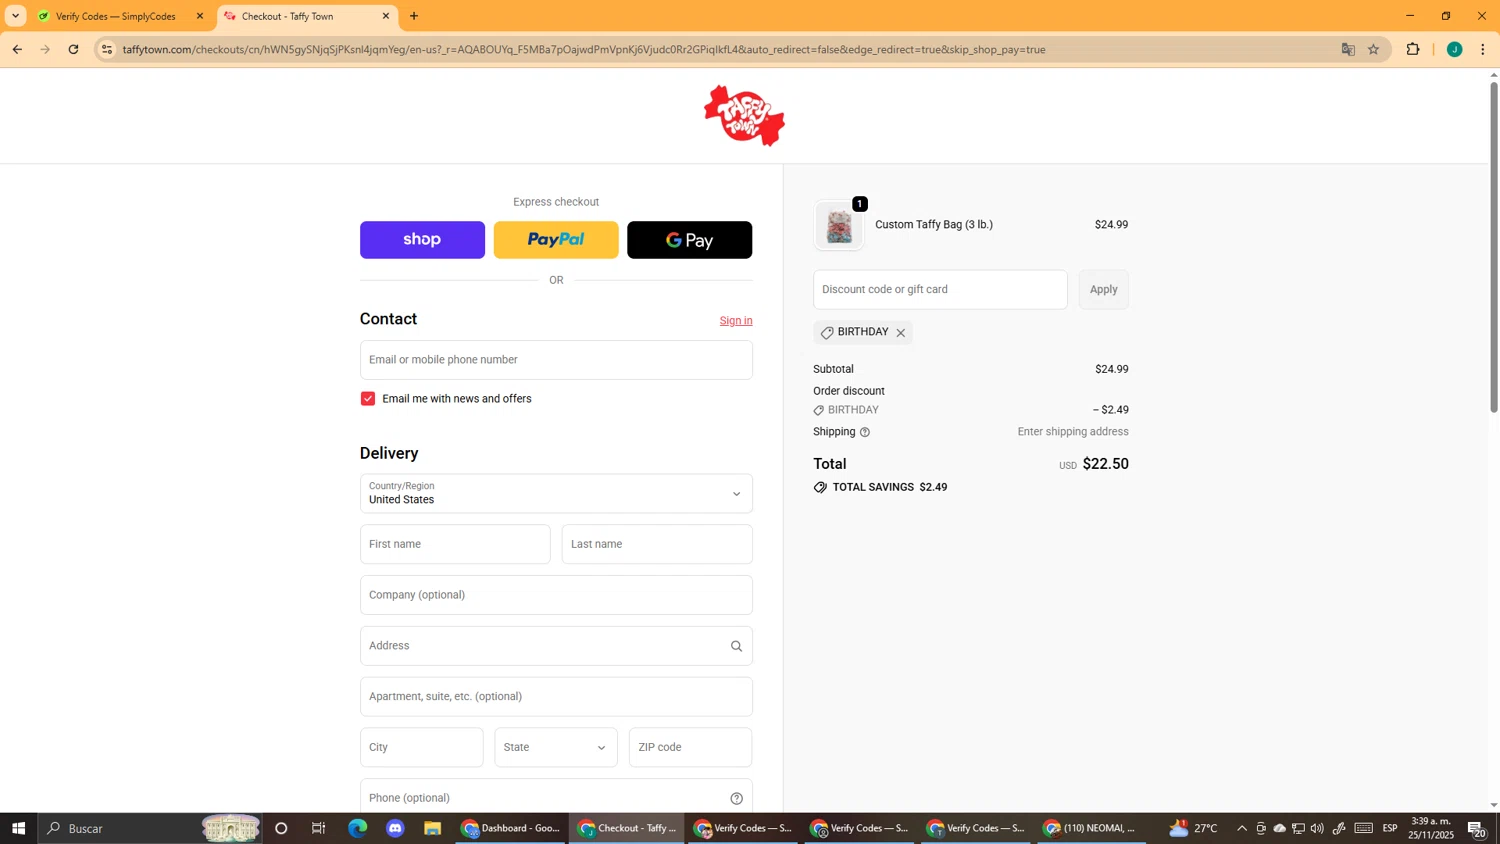Screen dimensions: 1500x844
Task: Open Task View from taskbar
Action: point(319,828)
